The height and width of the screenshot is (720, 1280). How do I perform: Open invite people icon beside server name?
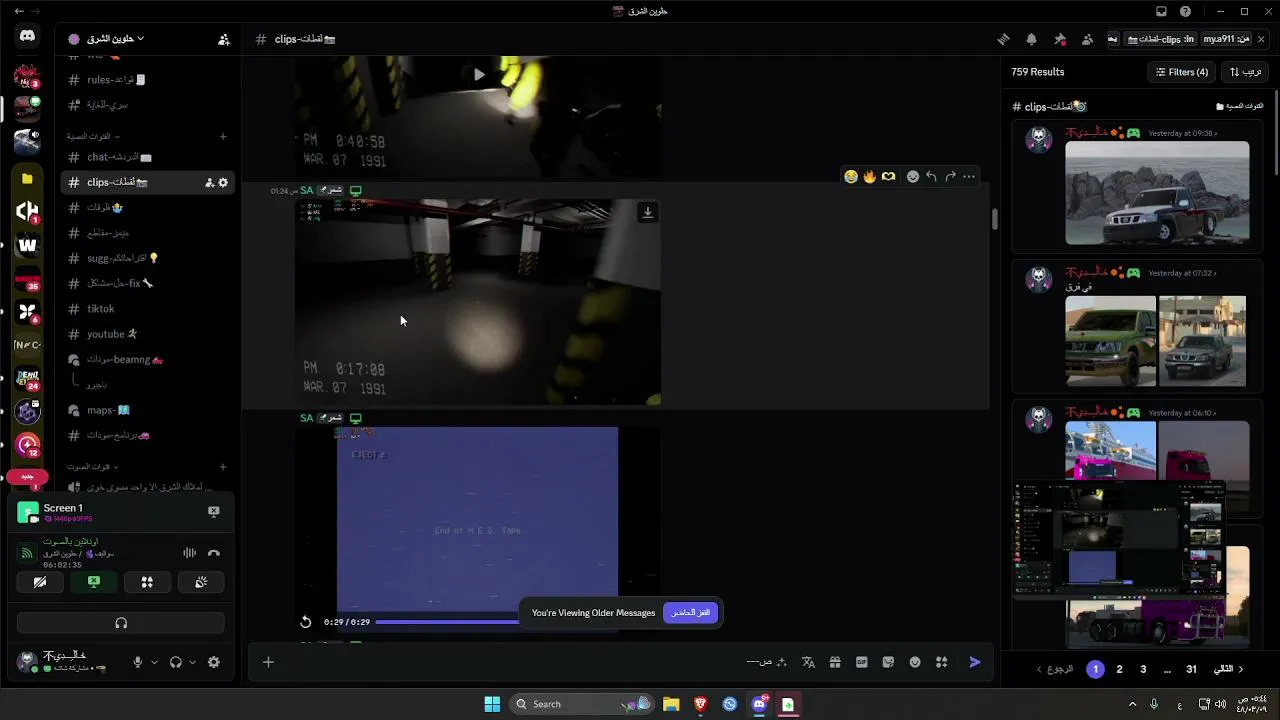coord(224,39)
